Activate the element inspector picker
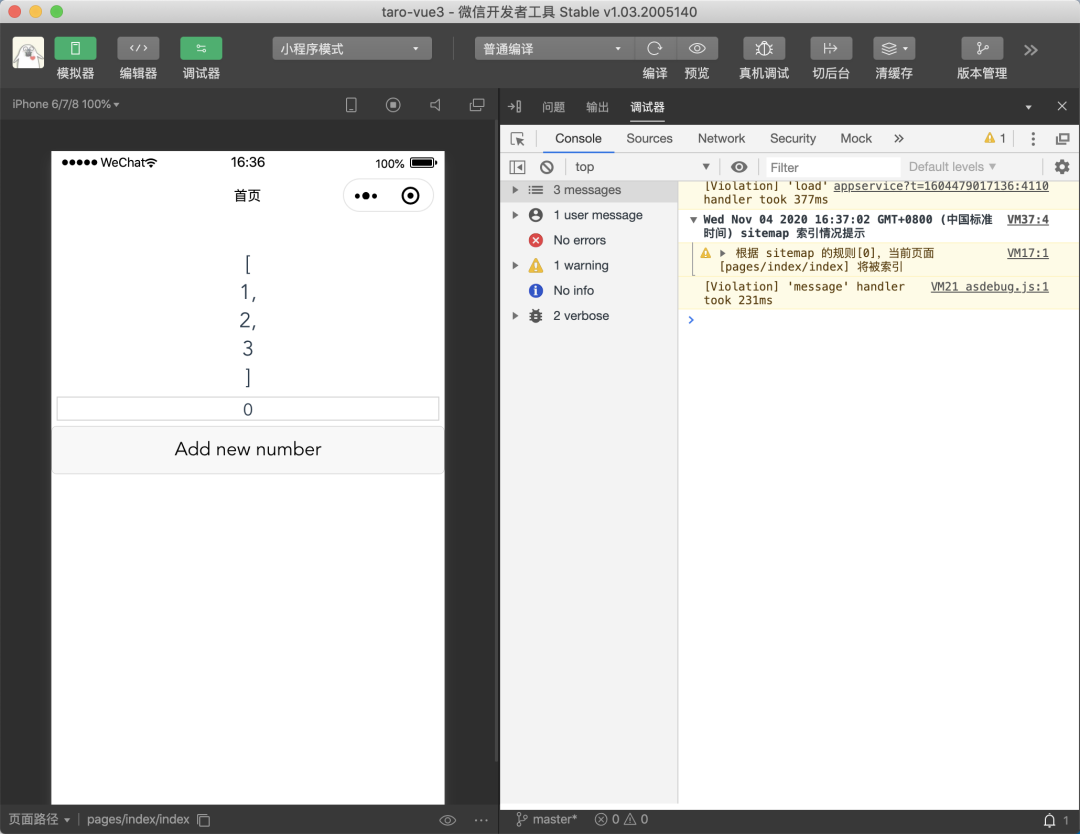 pos(518,139)
